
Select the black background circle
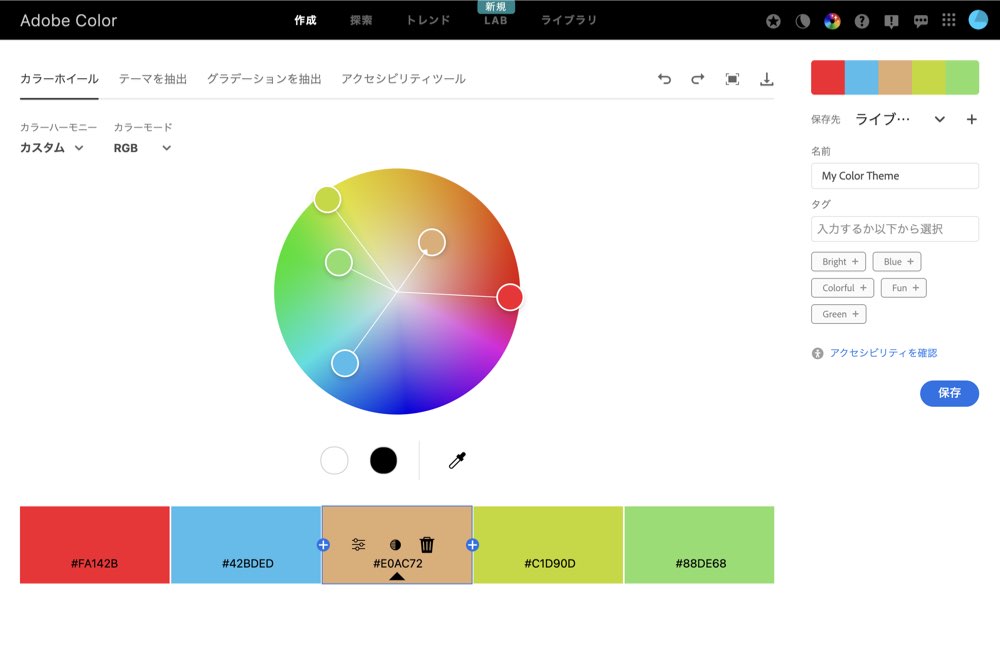(383, 461)
